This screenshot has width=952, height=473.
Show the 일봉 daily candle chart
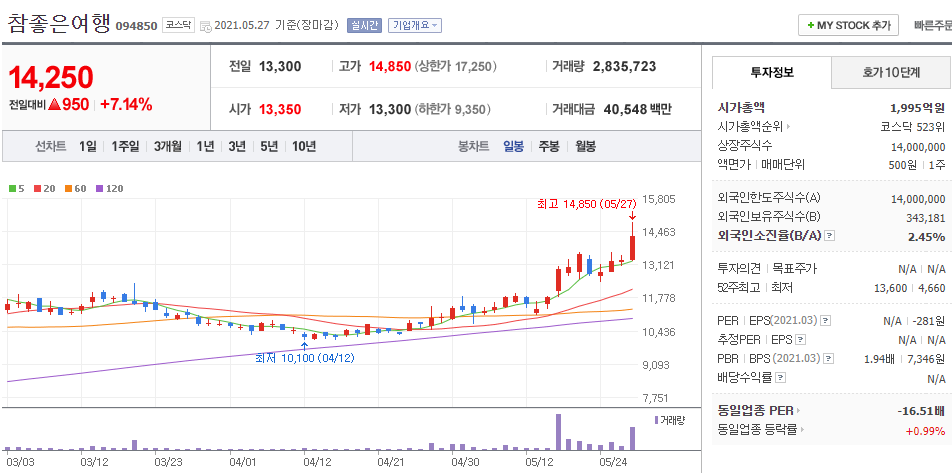513,146
